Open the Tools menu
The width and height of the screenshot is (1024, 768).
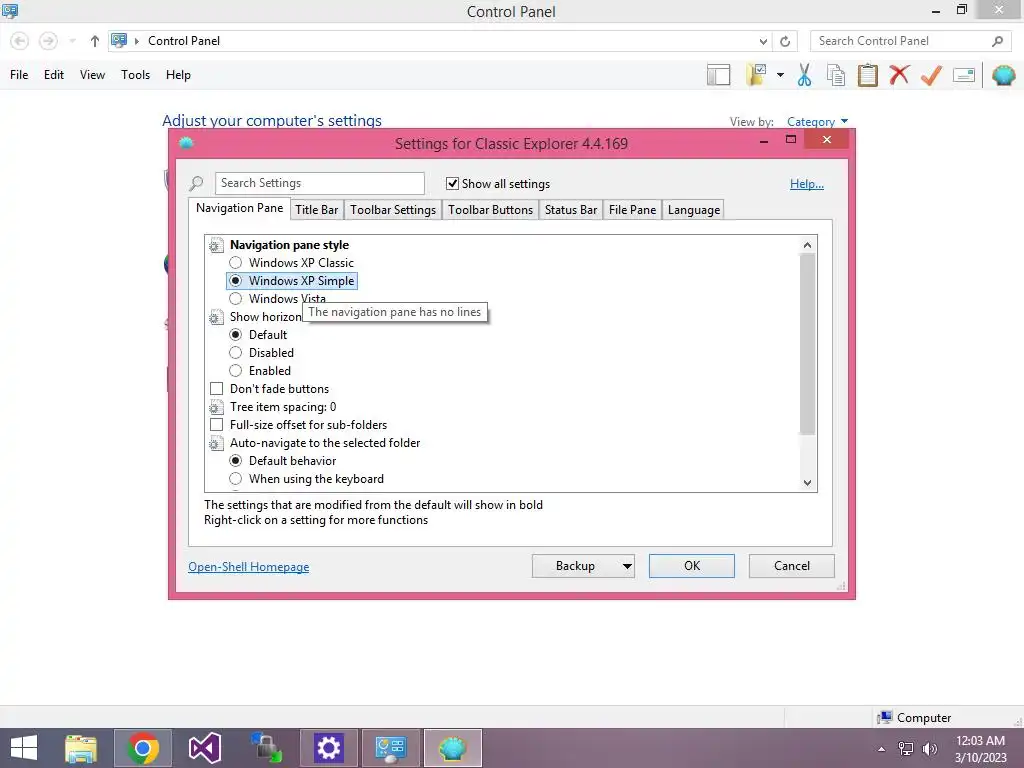135,75
